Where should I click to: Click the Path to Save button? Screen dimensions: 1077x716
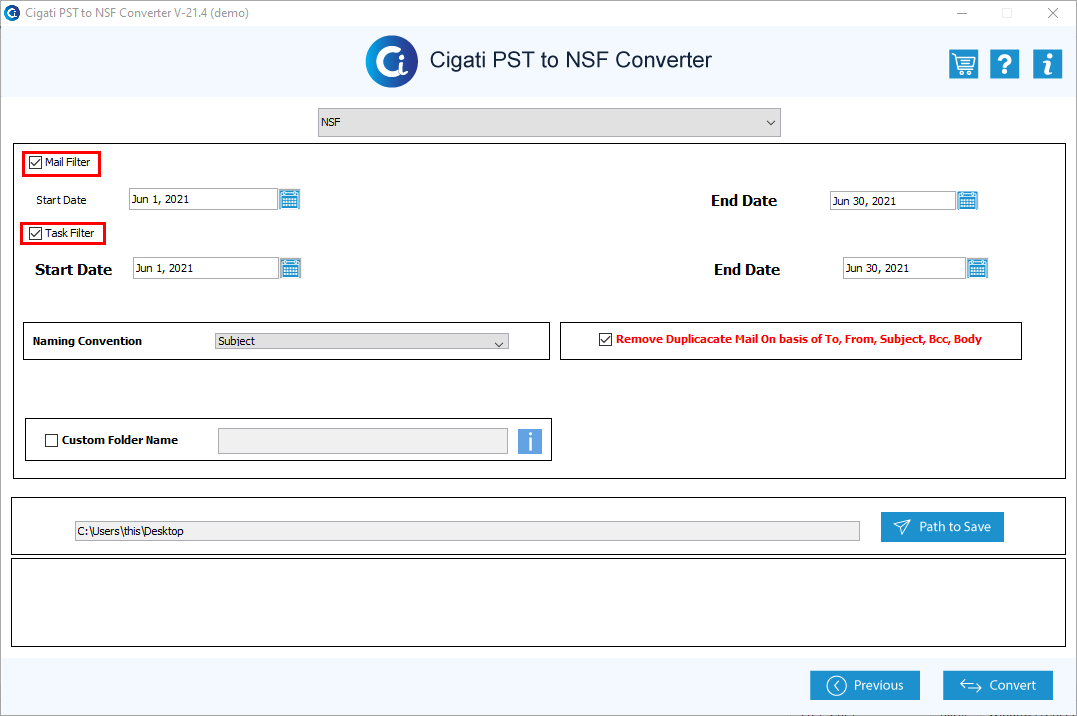click(942, 527)
